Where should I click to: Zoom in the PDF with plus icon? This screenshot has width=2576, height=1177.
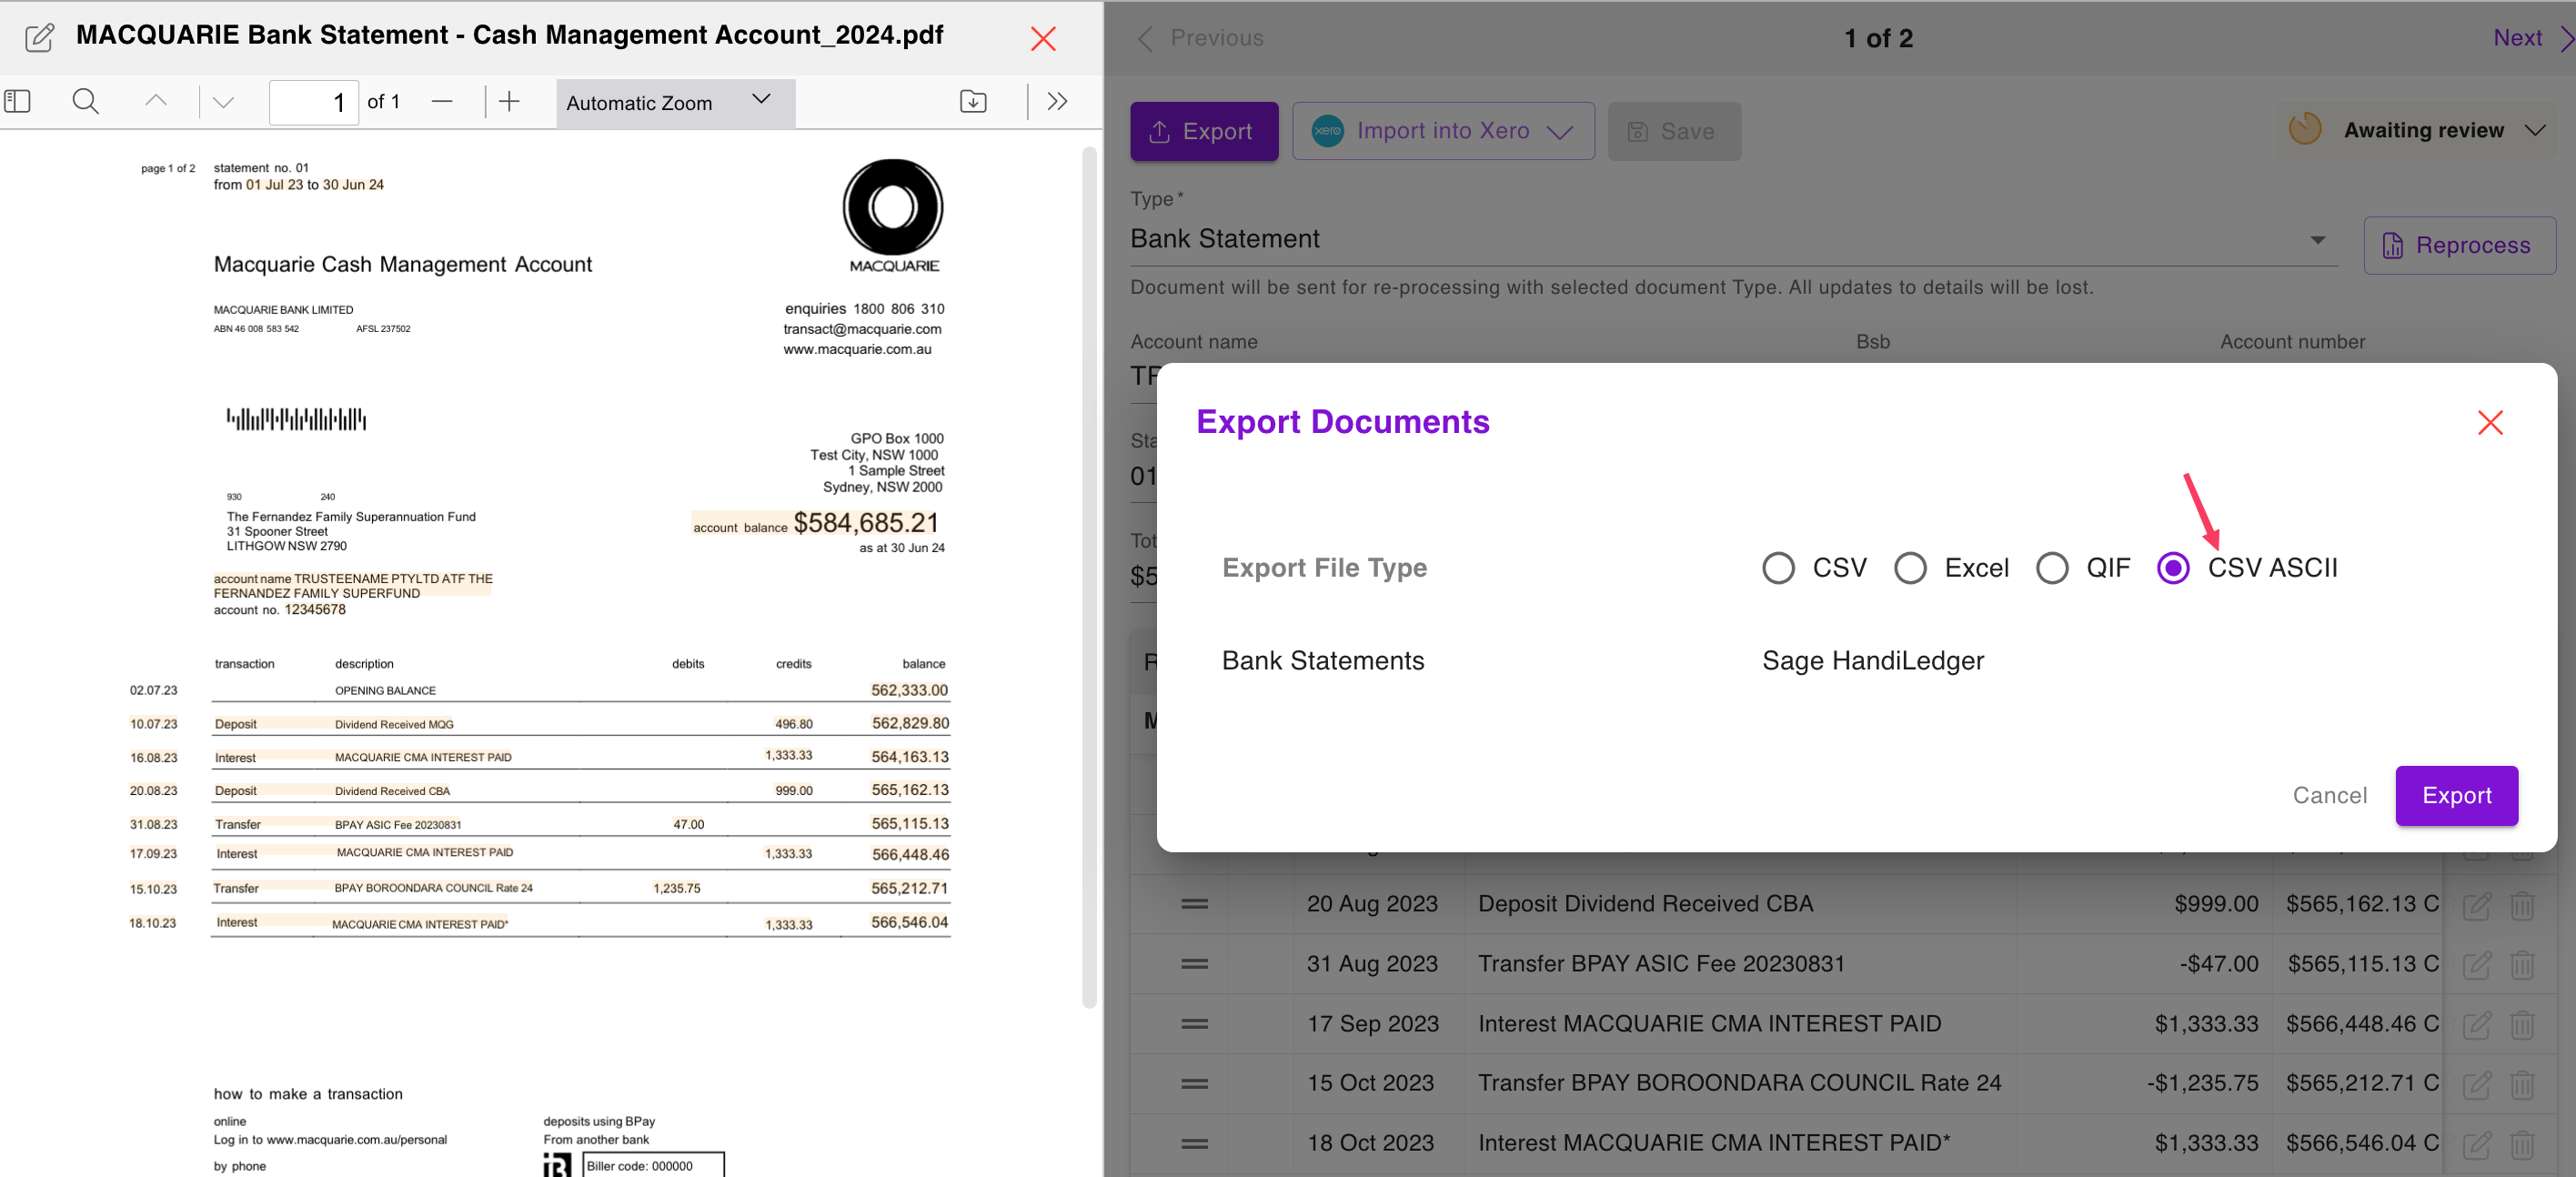pyautogui.click(x=509, y=101)
